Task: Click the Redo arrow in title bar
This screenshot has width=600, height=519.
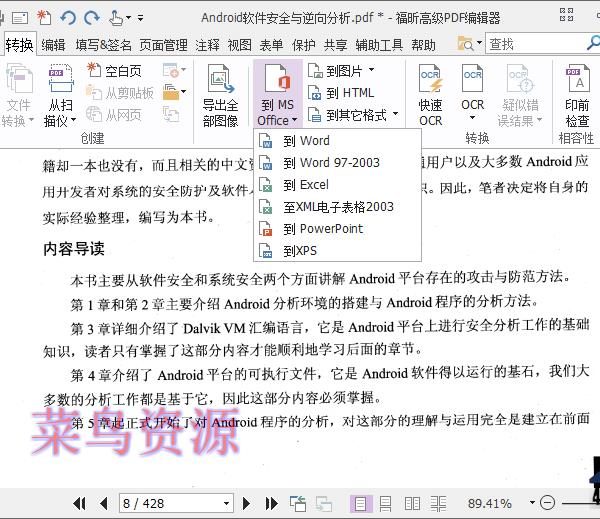Action: pyautogui.click(x=92, y=16)
